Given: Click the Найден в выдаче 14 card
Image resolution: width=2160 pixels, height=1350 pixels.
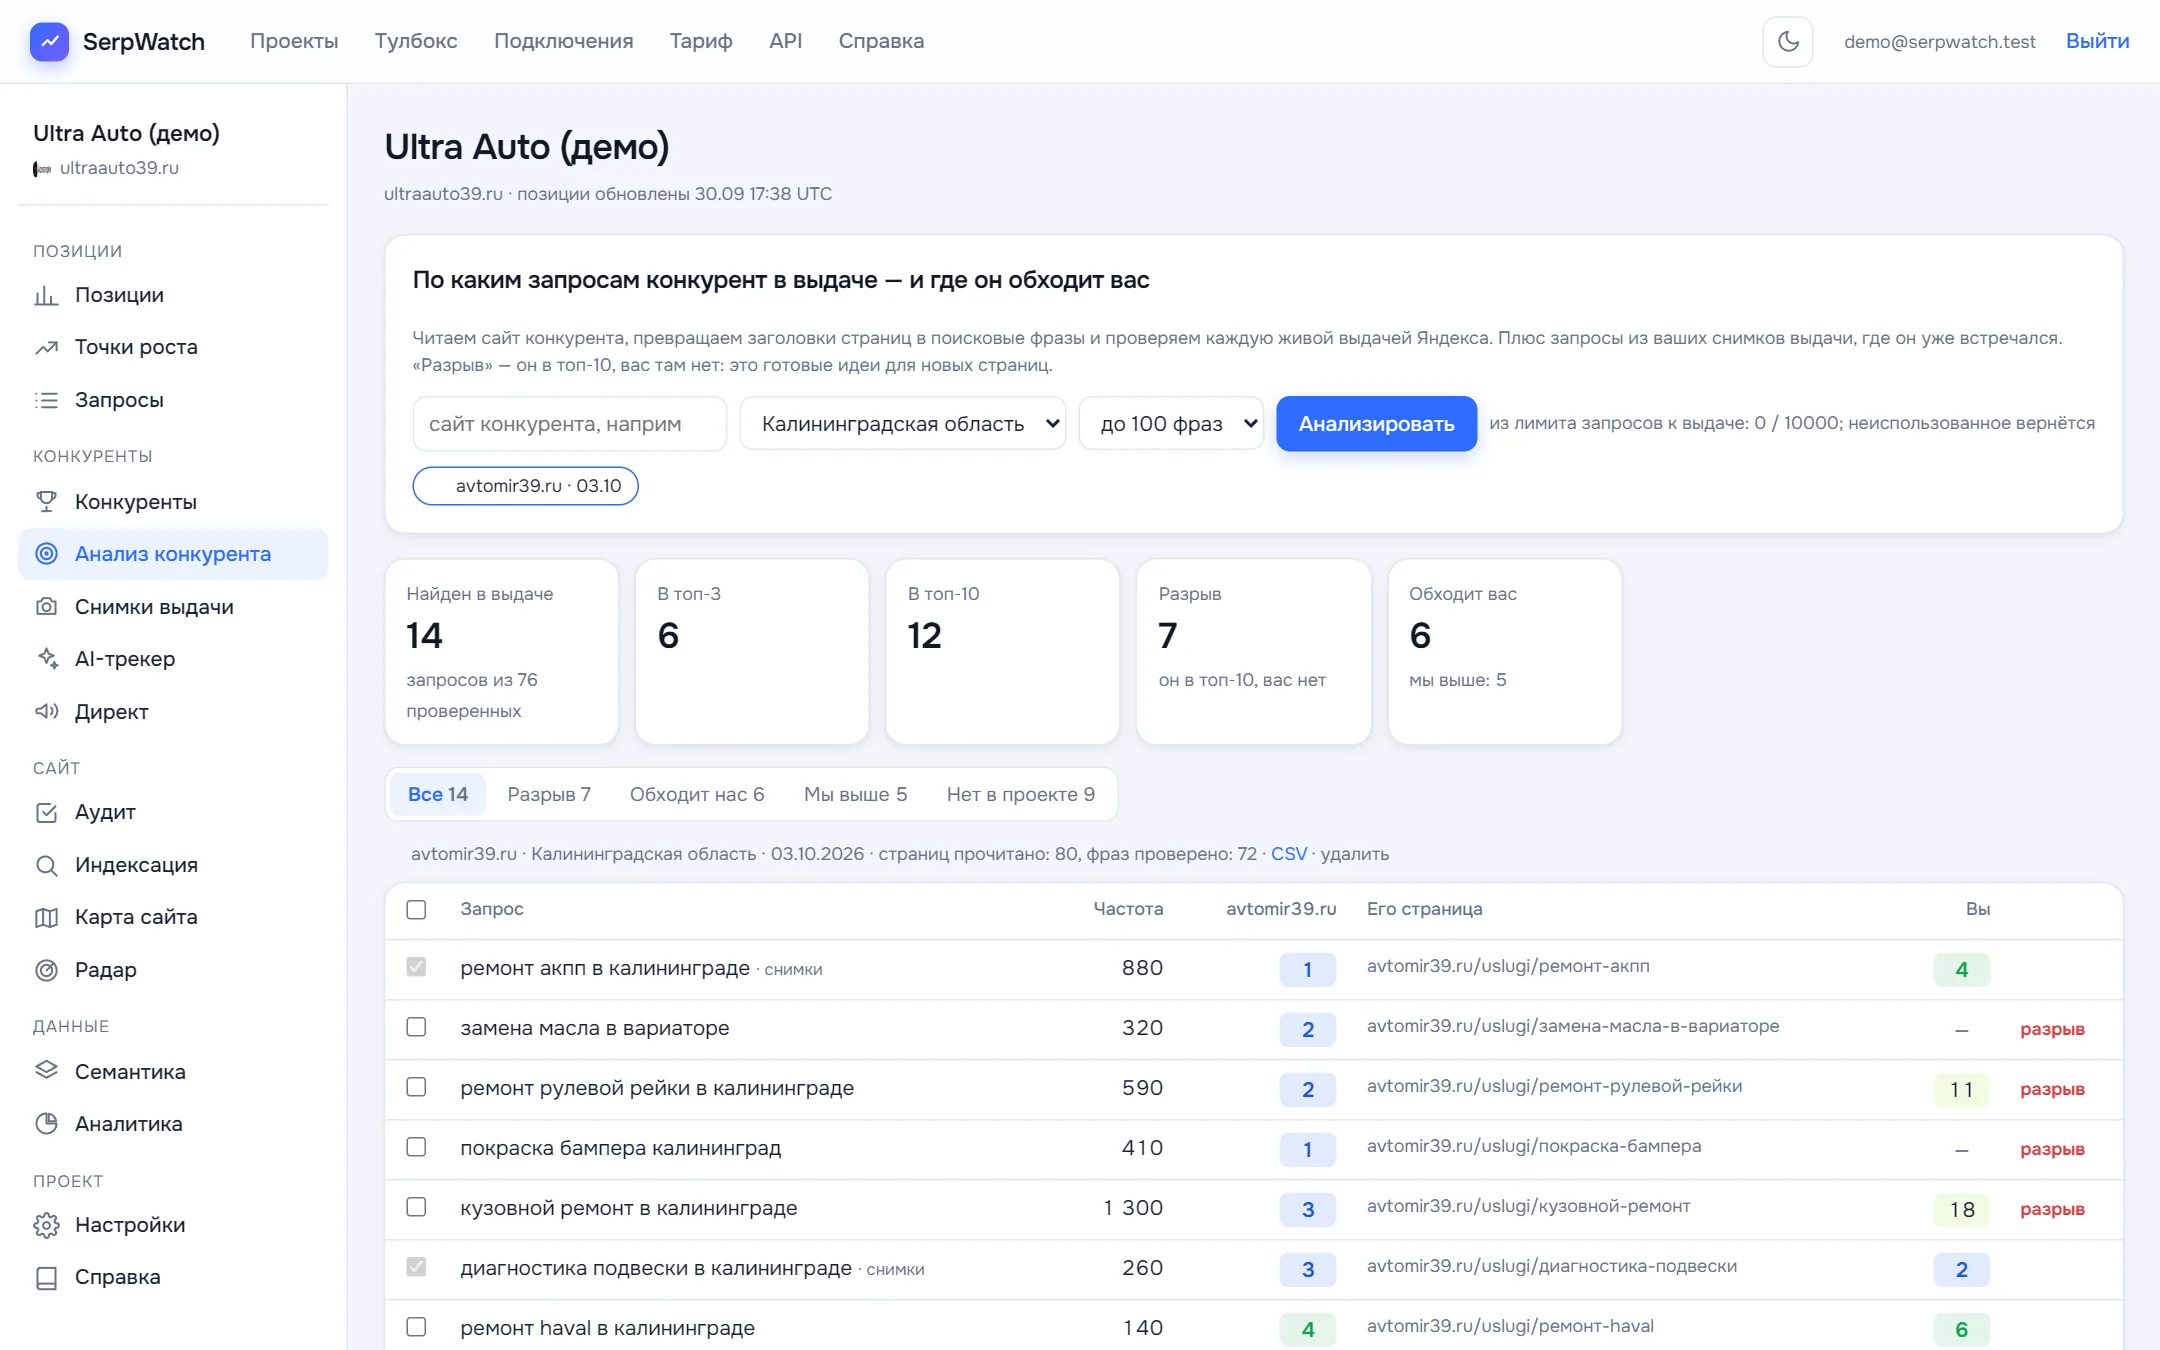Looking at the screenshot, I should (x=502, y=652).
